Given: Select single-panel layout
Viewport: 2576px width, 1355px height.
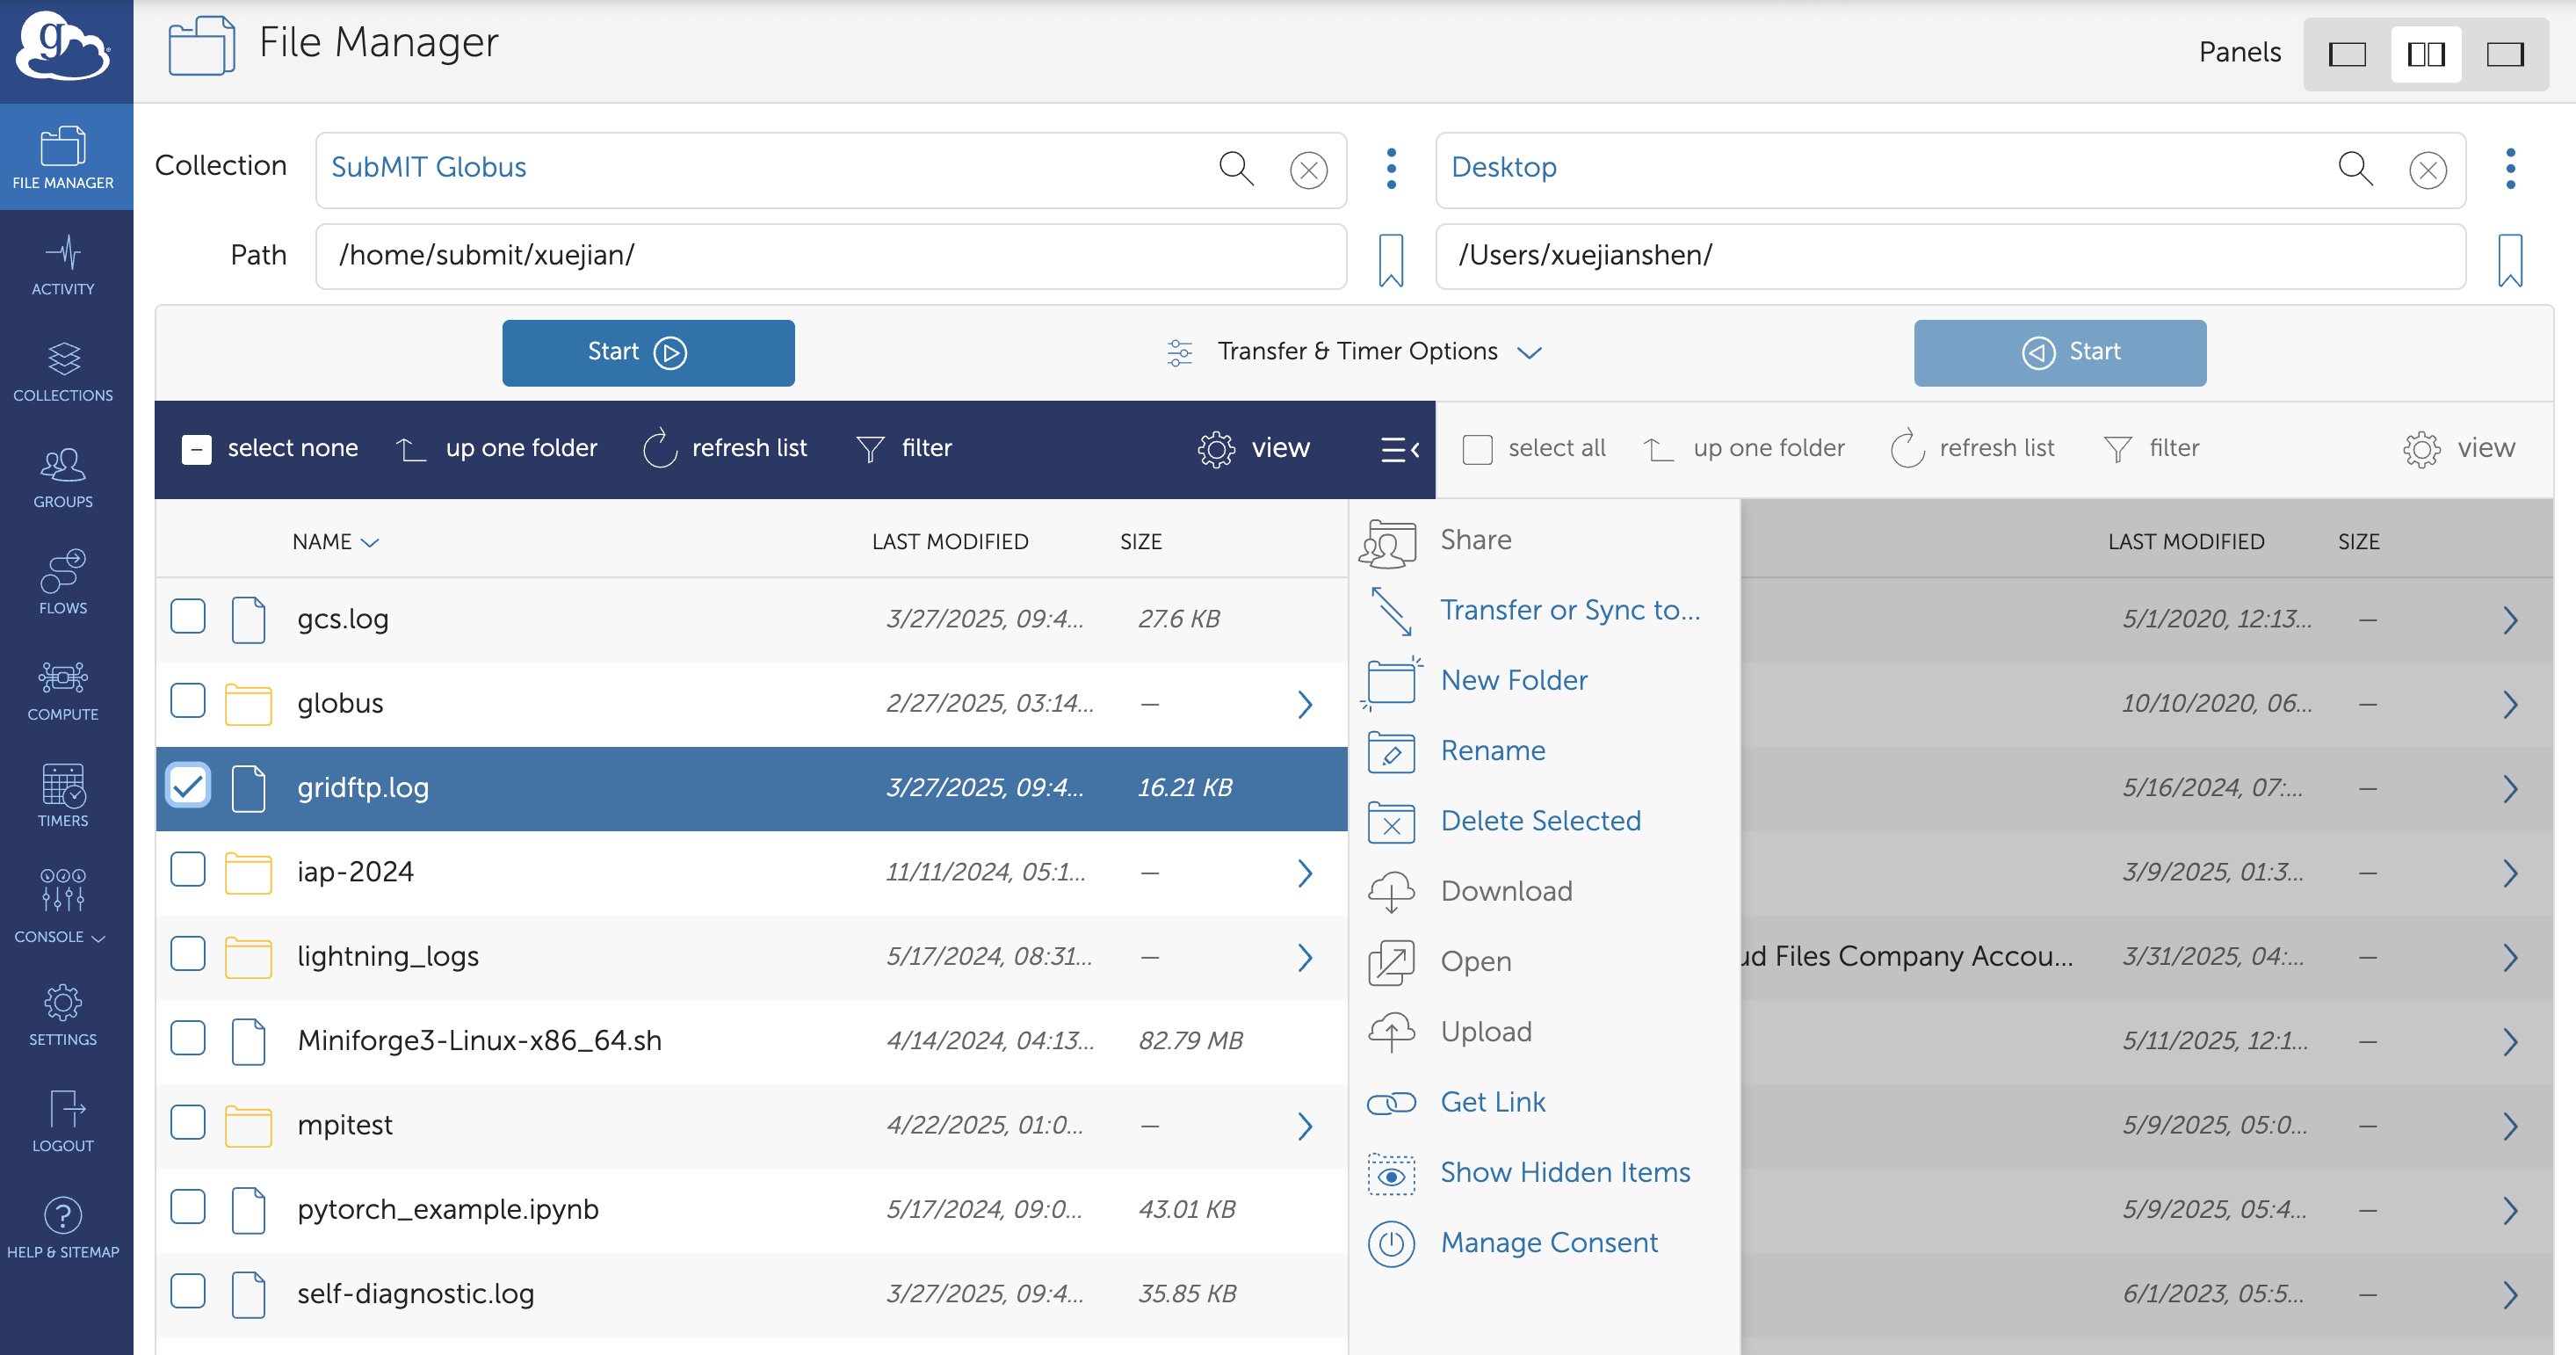Looking at the screenshot, I should coord(2347,54).
